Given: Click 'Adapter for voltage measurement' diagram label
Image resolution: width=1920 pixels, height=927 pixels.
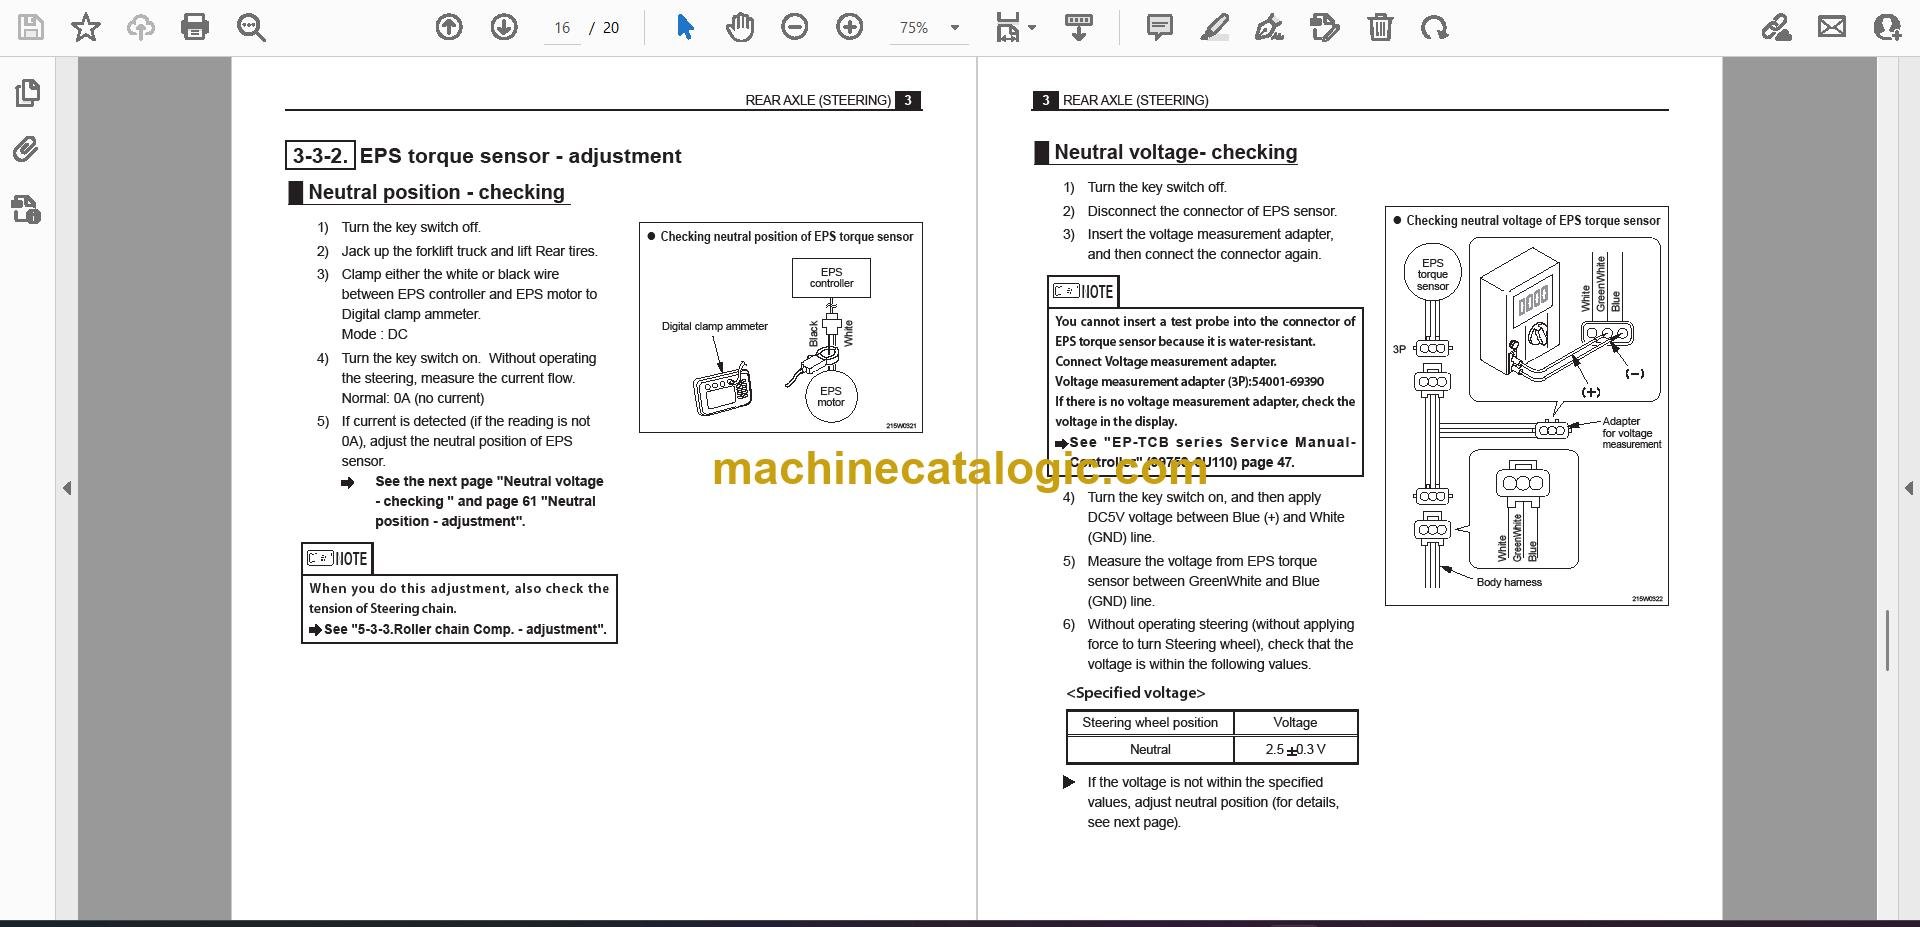Looking at the screenshot, I should click(x=1631, y=433).
